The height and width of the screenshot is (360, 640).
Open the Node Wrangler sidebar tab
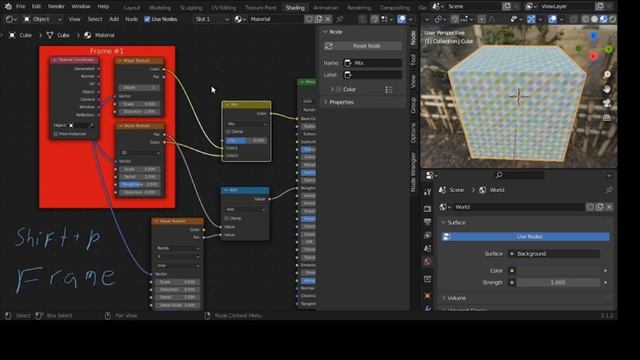point(413,172)
